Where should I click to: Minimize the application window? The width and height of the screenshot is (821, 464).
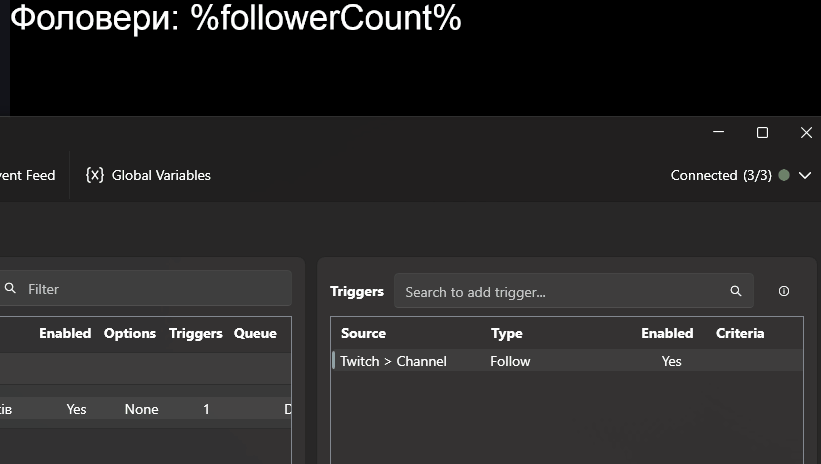tap(718, 133)
